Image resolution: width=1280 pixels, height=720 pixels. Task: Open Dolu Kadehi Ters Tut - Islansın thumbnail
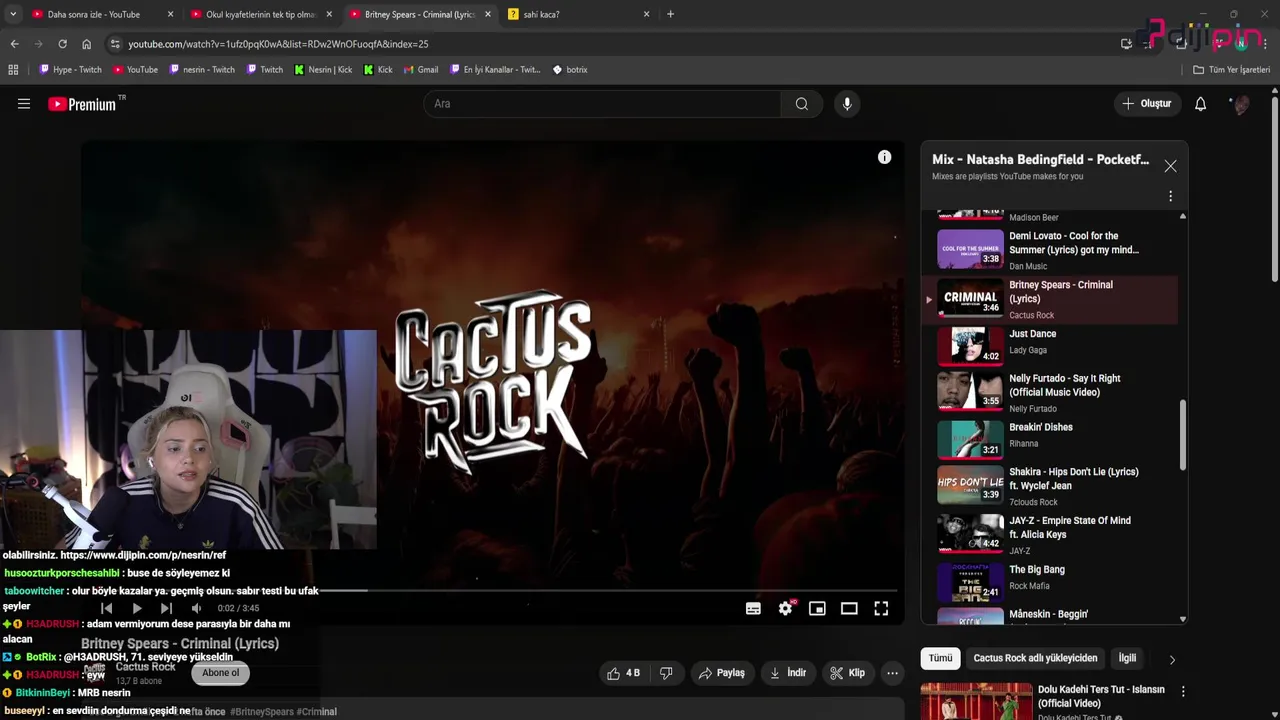tap(976, 701)
